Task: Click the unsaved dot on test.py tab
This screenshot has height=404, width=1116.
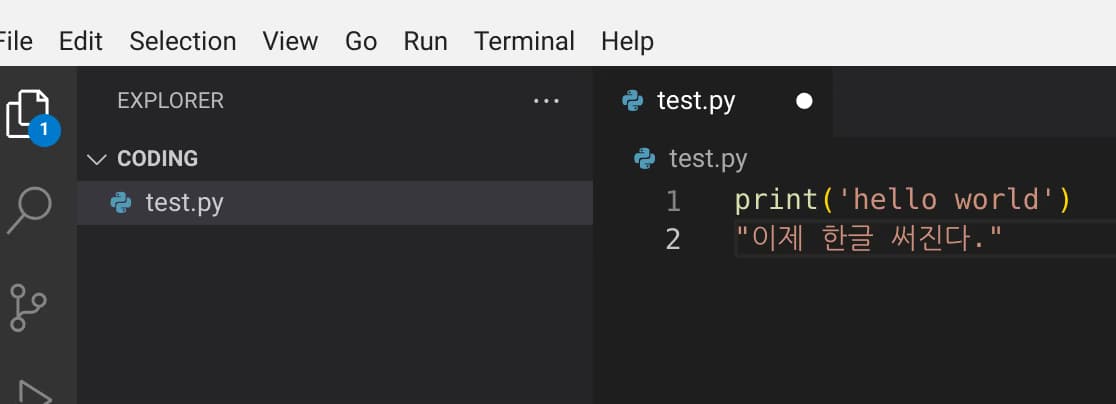Action: [803, 101]
